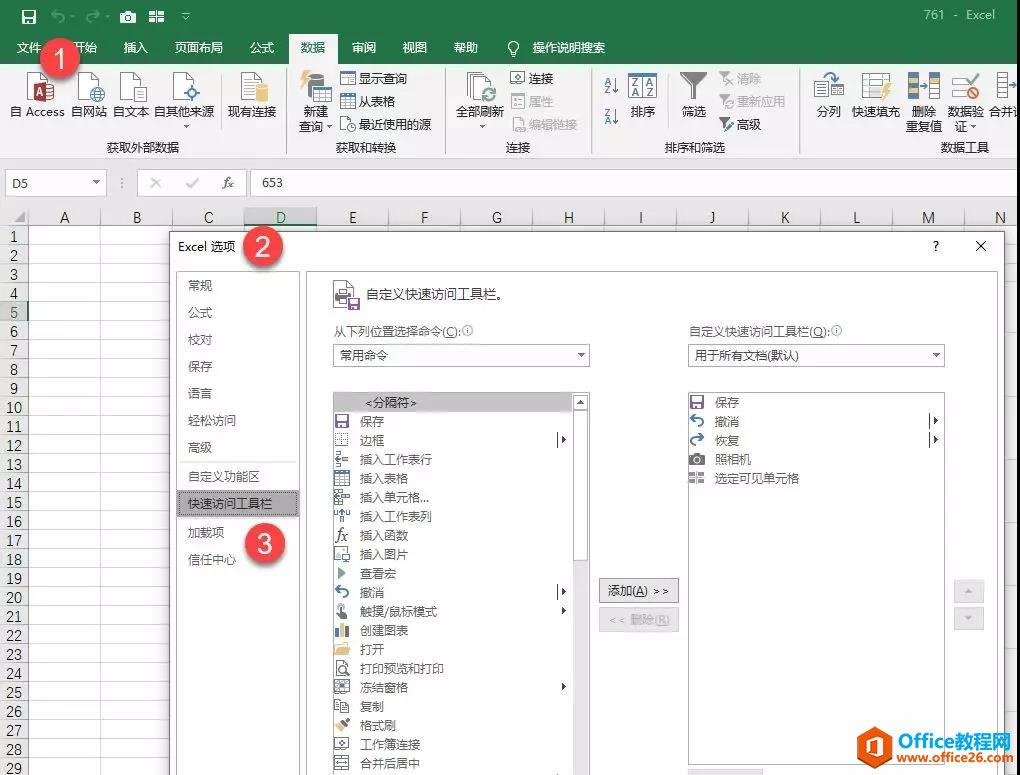Select 信任中心 in the options sidebar
The image size is (1020, 775).
click(x=212, y=560)
